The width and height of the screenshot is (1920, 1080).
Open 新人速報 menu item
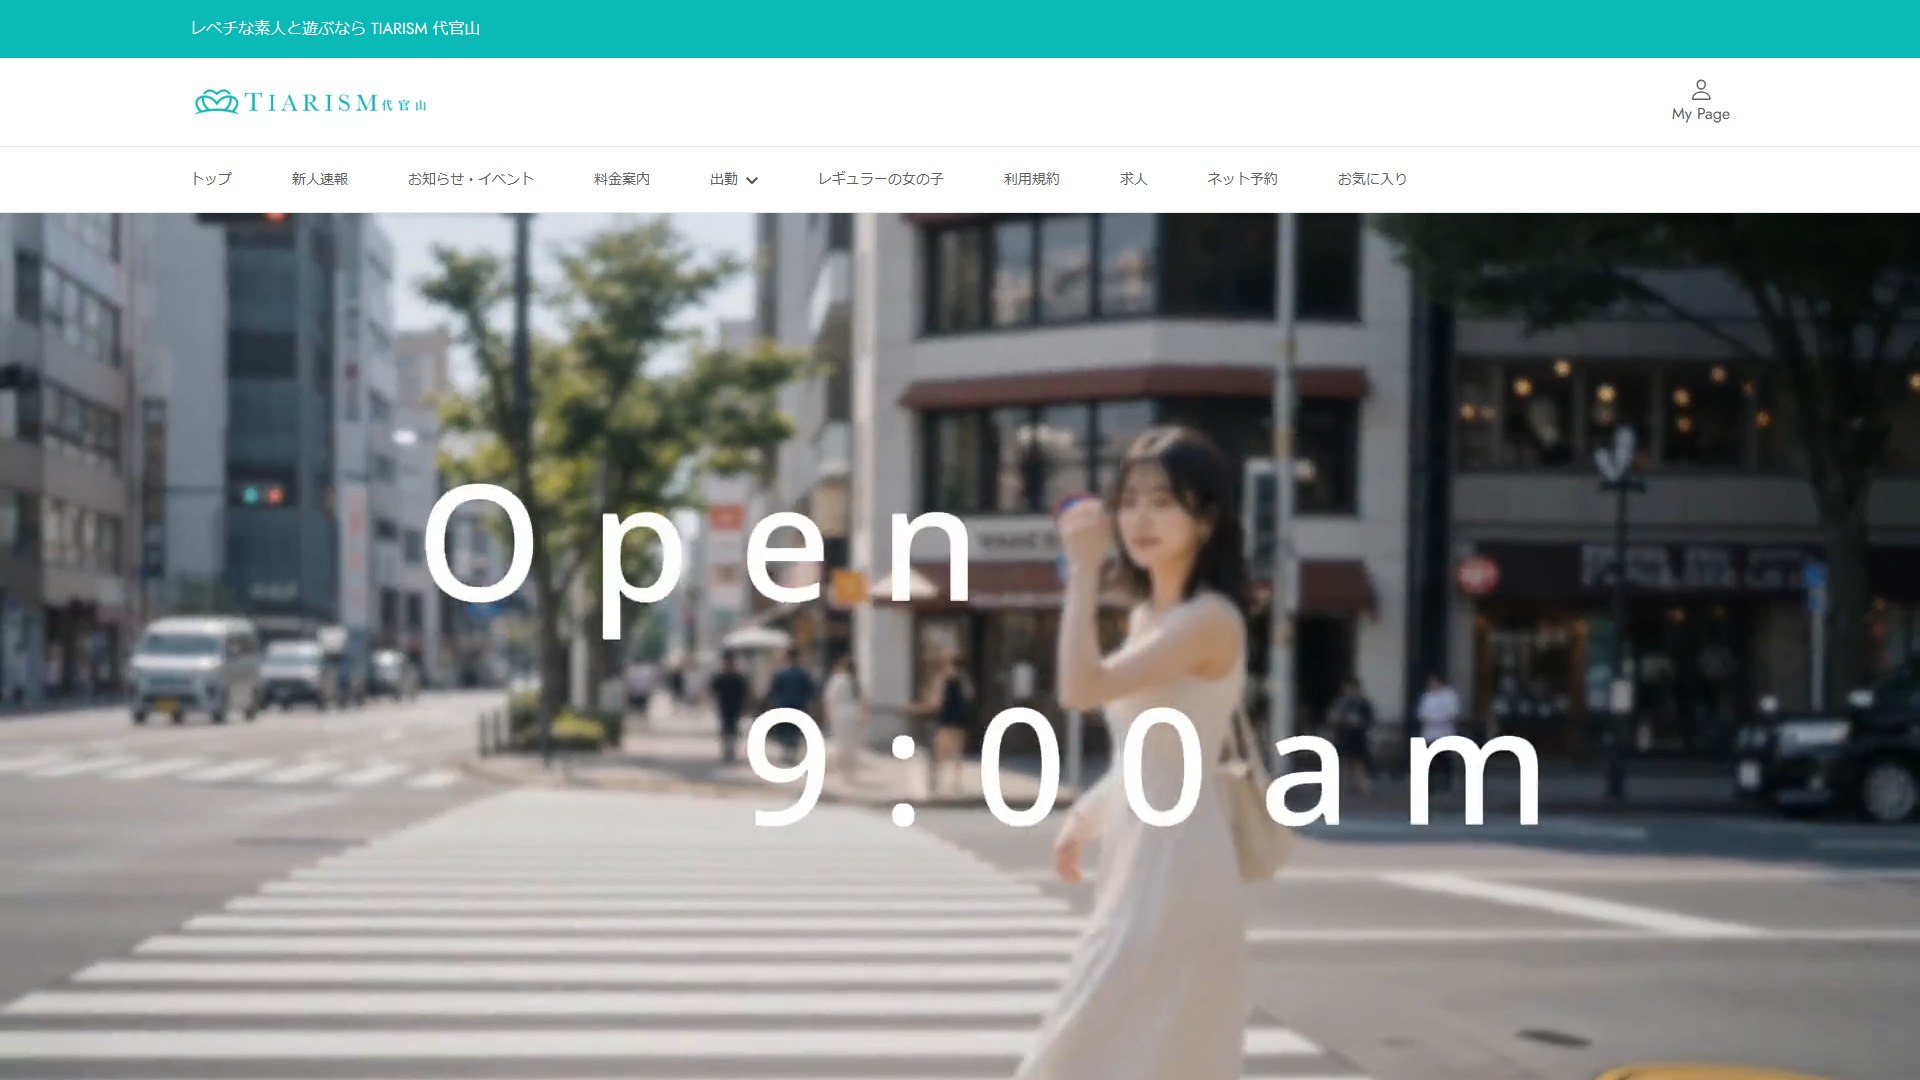[x=320, y=179]
